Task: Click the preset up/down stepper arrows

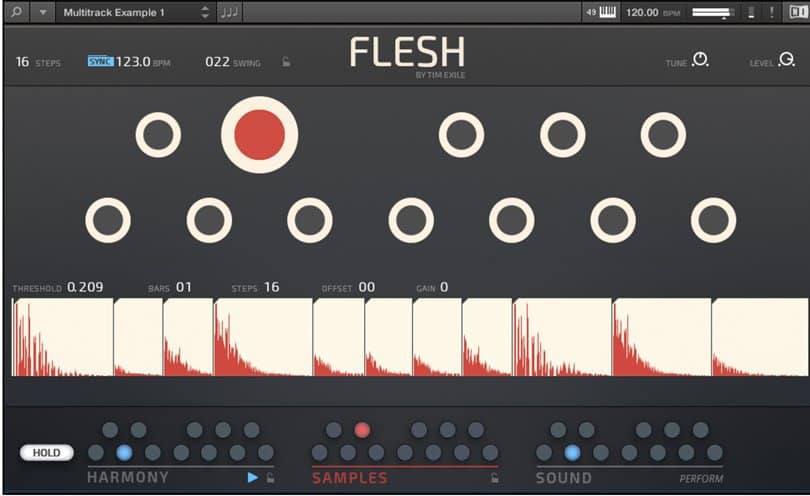Action: click(x=205, y=13)
